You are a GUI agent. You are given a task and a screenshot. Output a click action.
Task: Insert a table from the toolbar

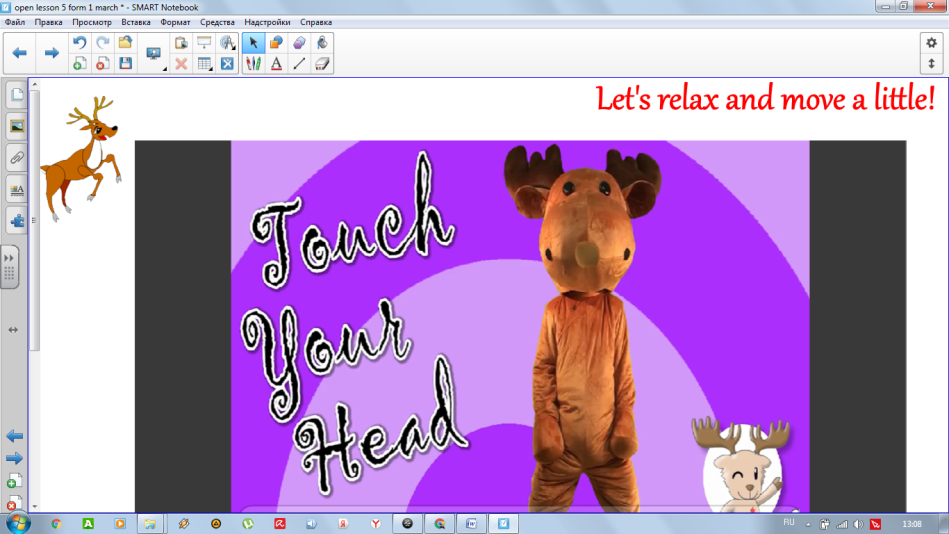coord(205,64)
